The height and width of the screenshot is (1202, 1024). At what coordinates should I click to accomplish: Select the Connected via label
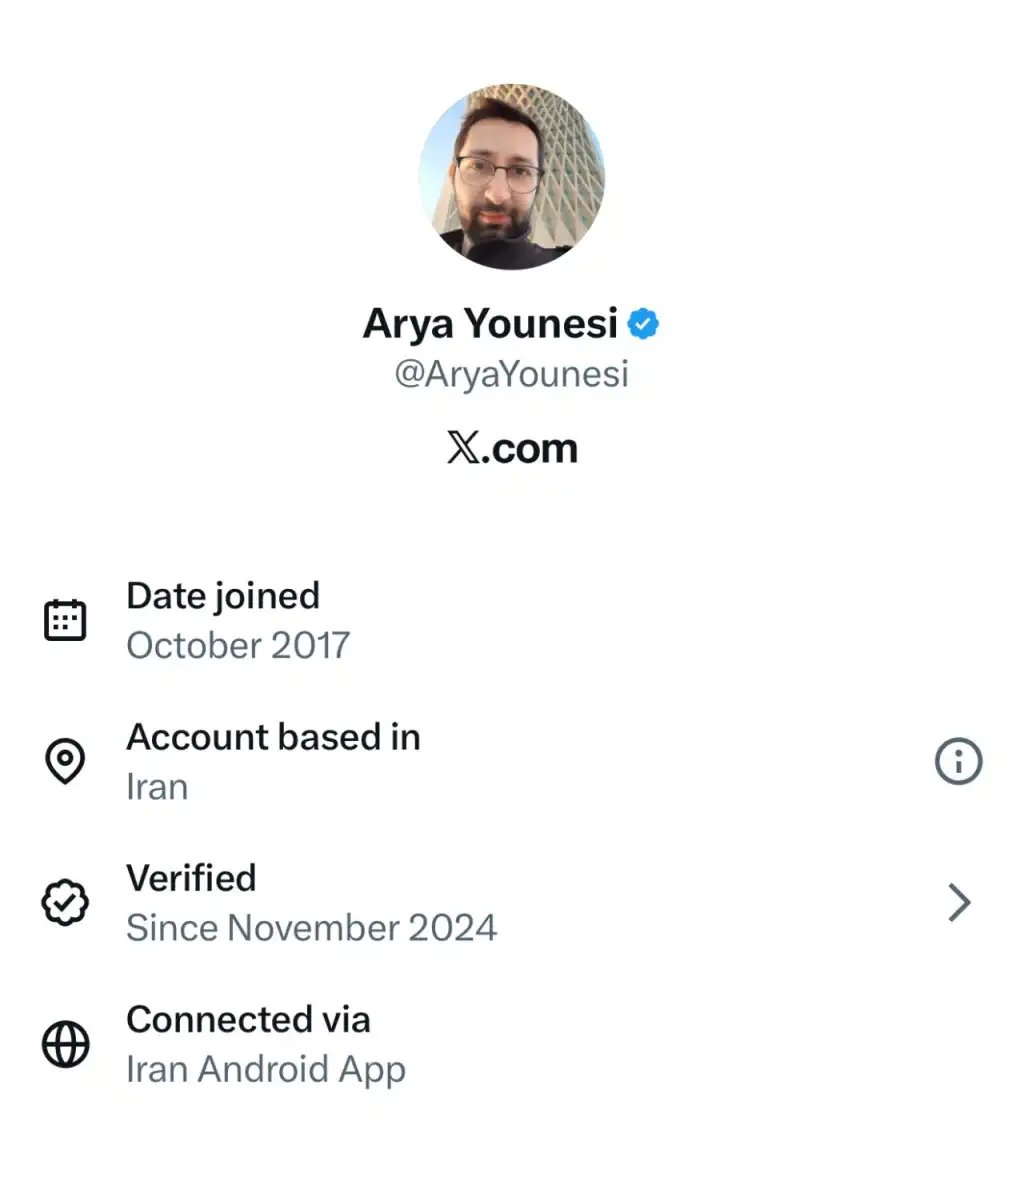point(248,1019)
